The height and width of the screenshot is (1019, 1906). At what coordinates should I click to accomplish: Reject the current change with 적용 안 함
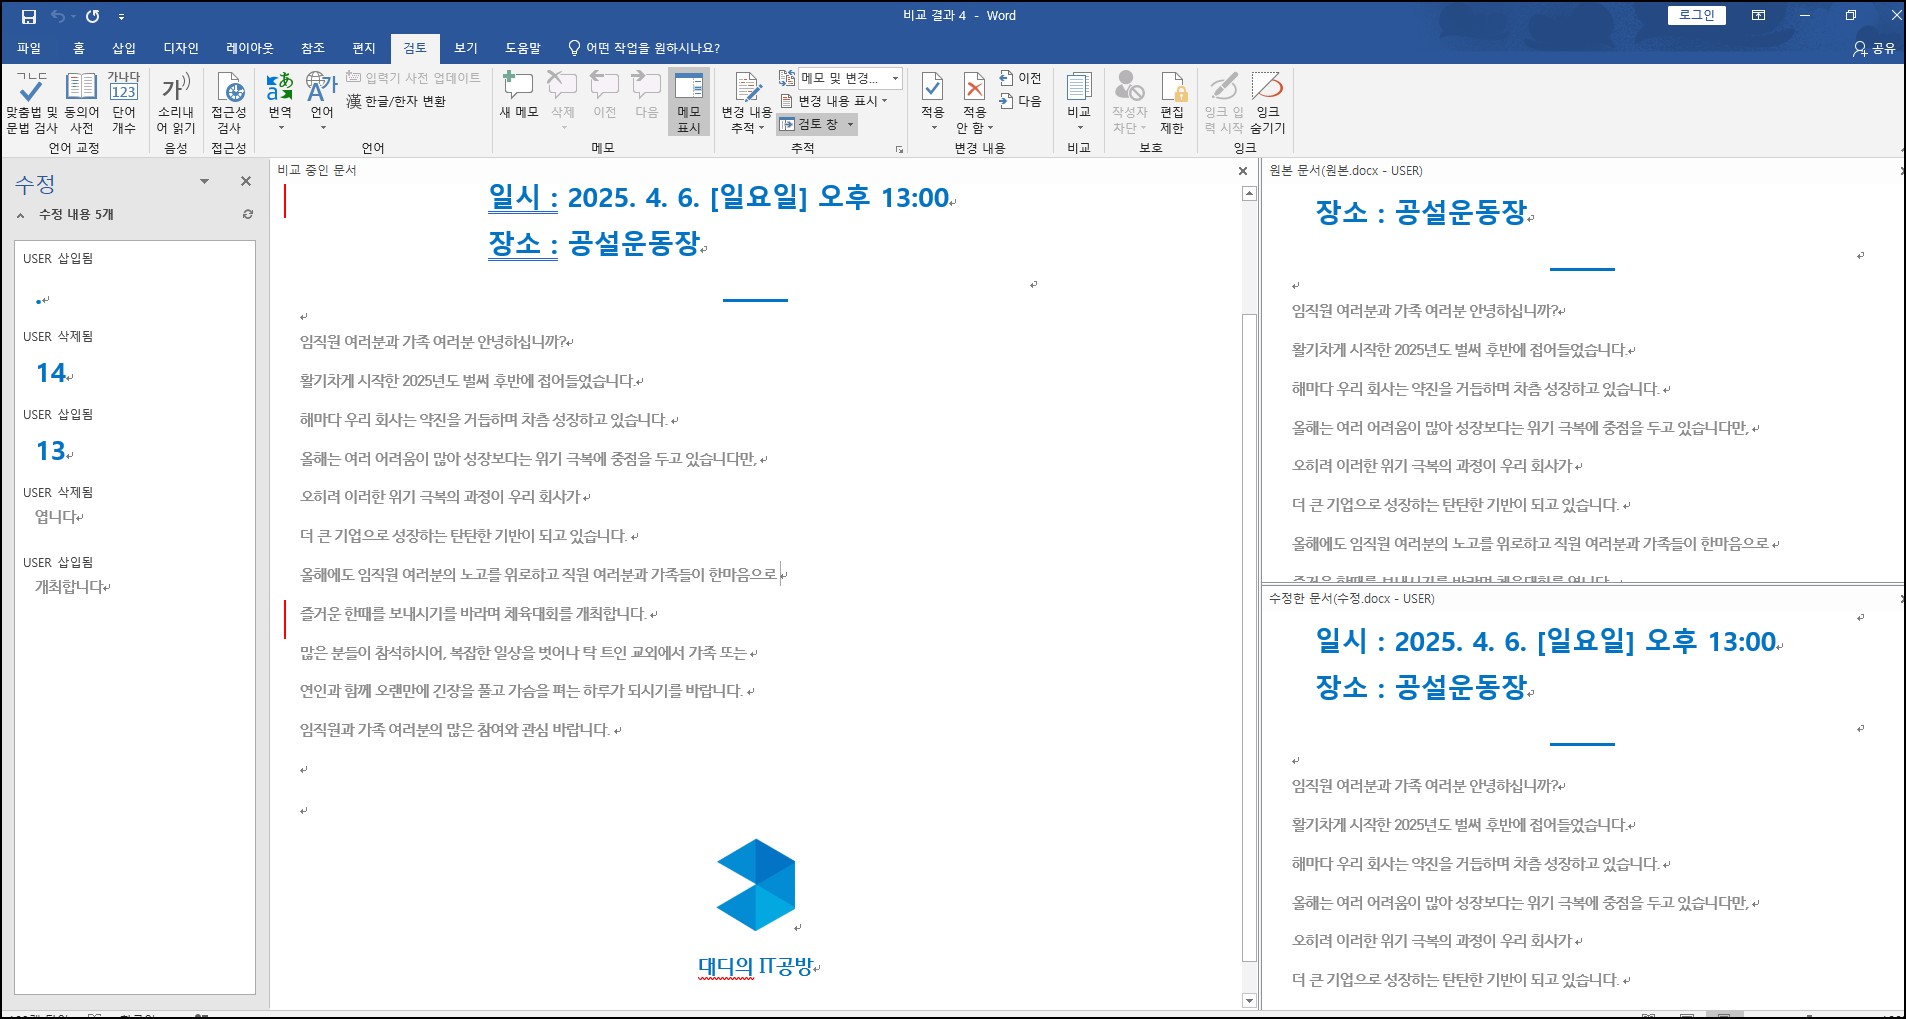tap(974, 98)
